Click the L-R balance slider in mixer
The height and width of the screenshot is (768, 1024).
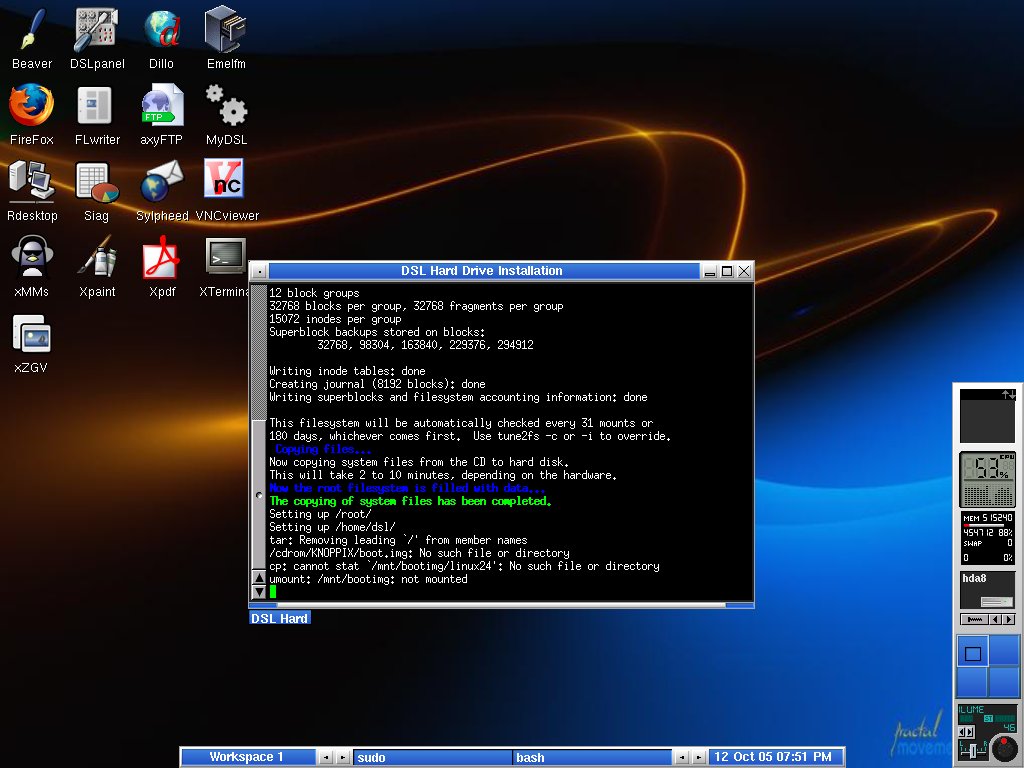973,751
